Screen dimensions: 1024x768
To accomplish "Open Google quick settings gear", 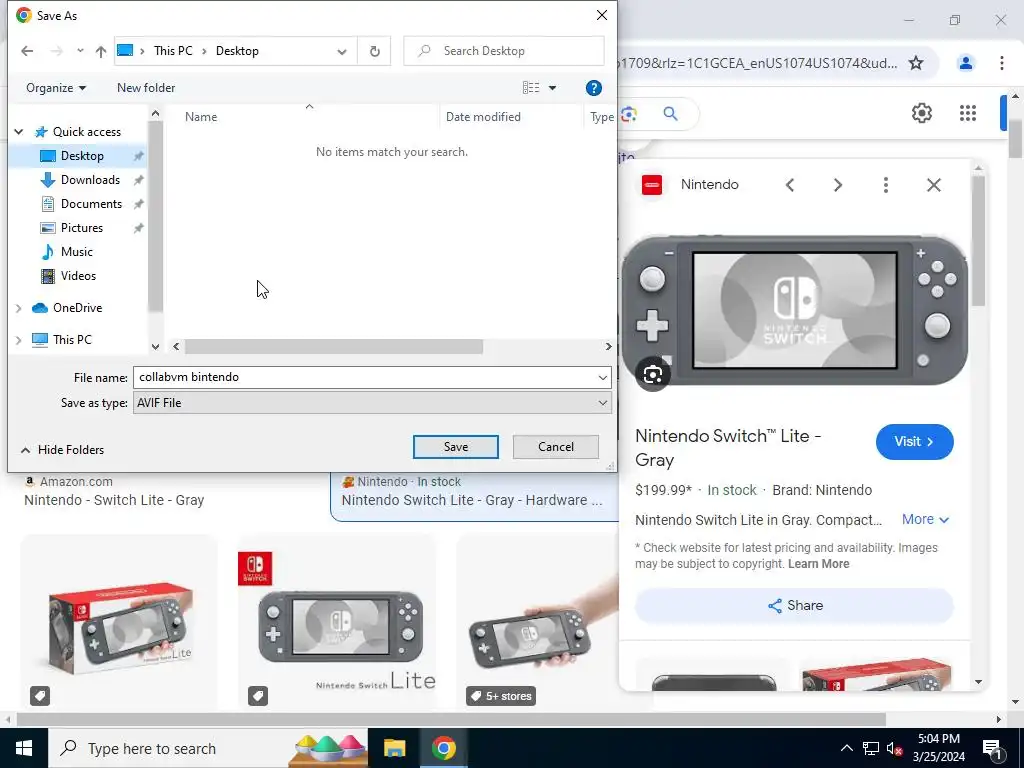I will [921, 113].
